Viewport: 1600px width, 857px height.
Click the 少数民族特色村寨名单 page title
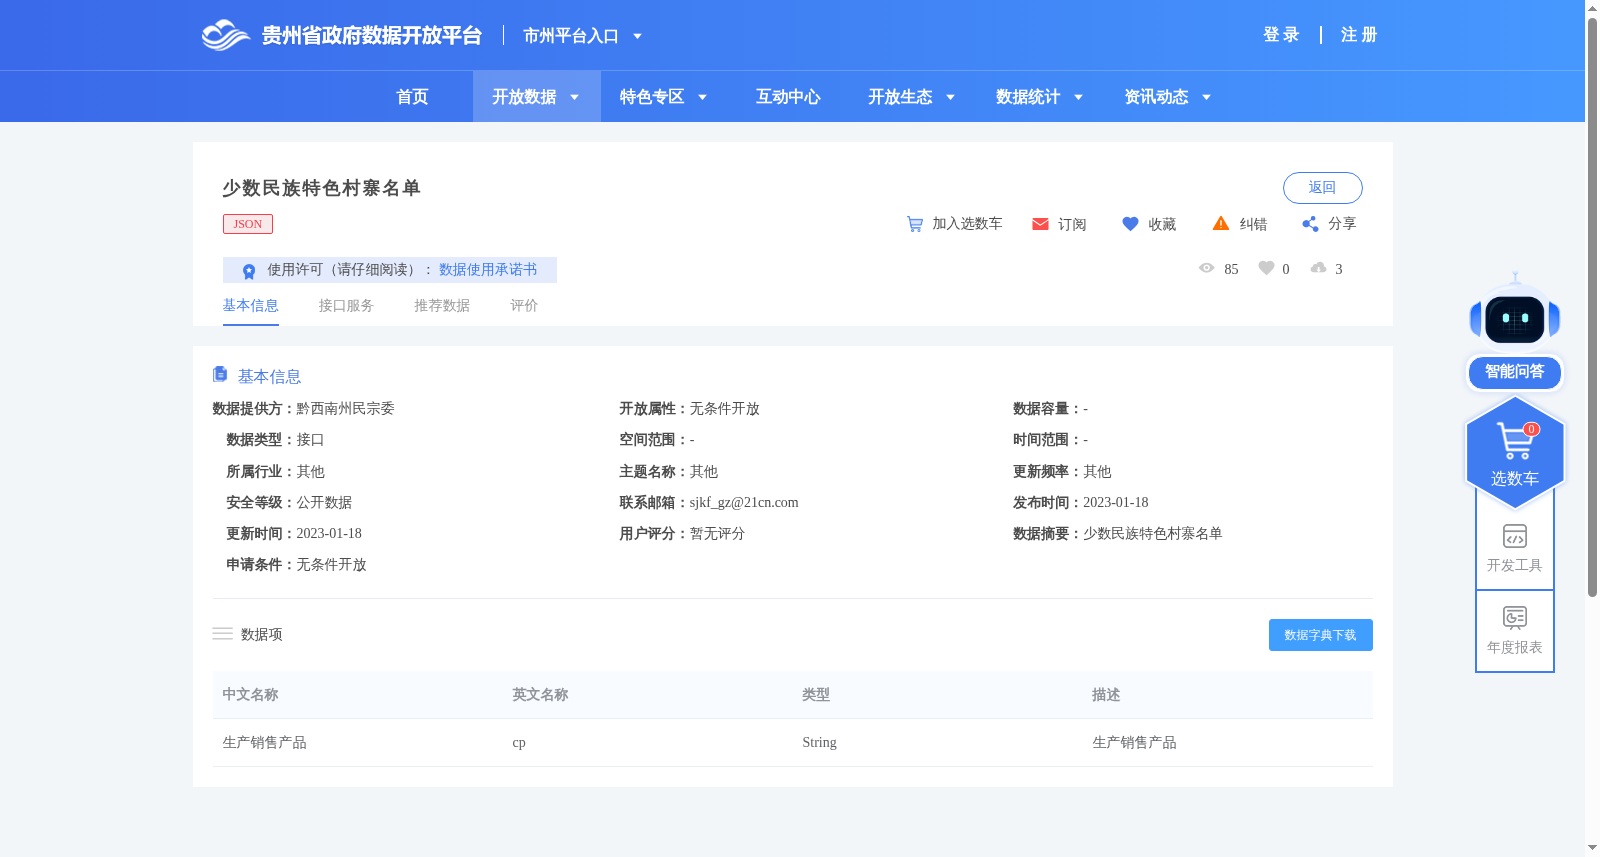[321, 188]
